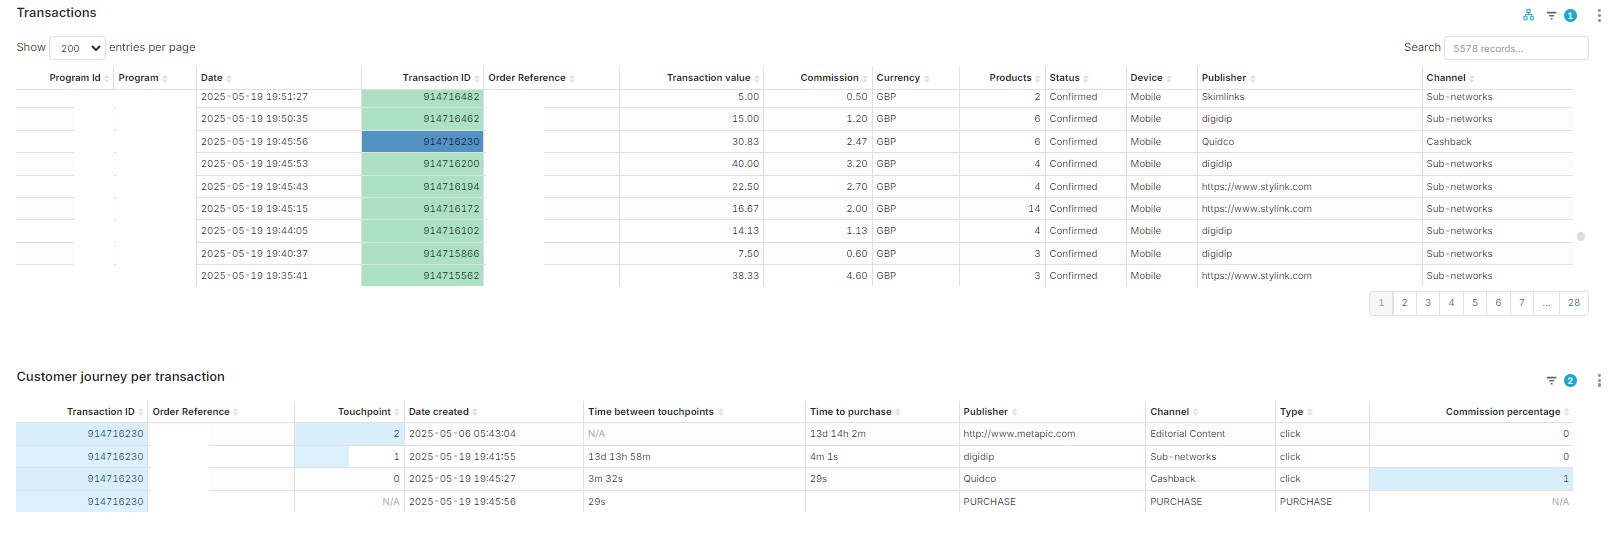Sort by Transaction value column arrows

coord(756,78)
